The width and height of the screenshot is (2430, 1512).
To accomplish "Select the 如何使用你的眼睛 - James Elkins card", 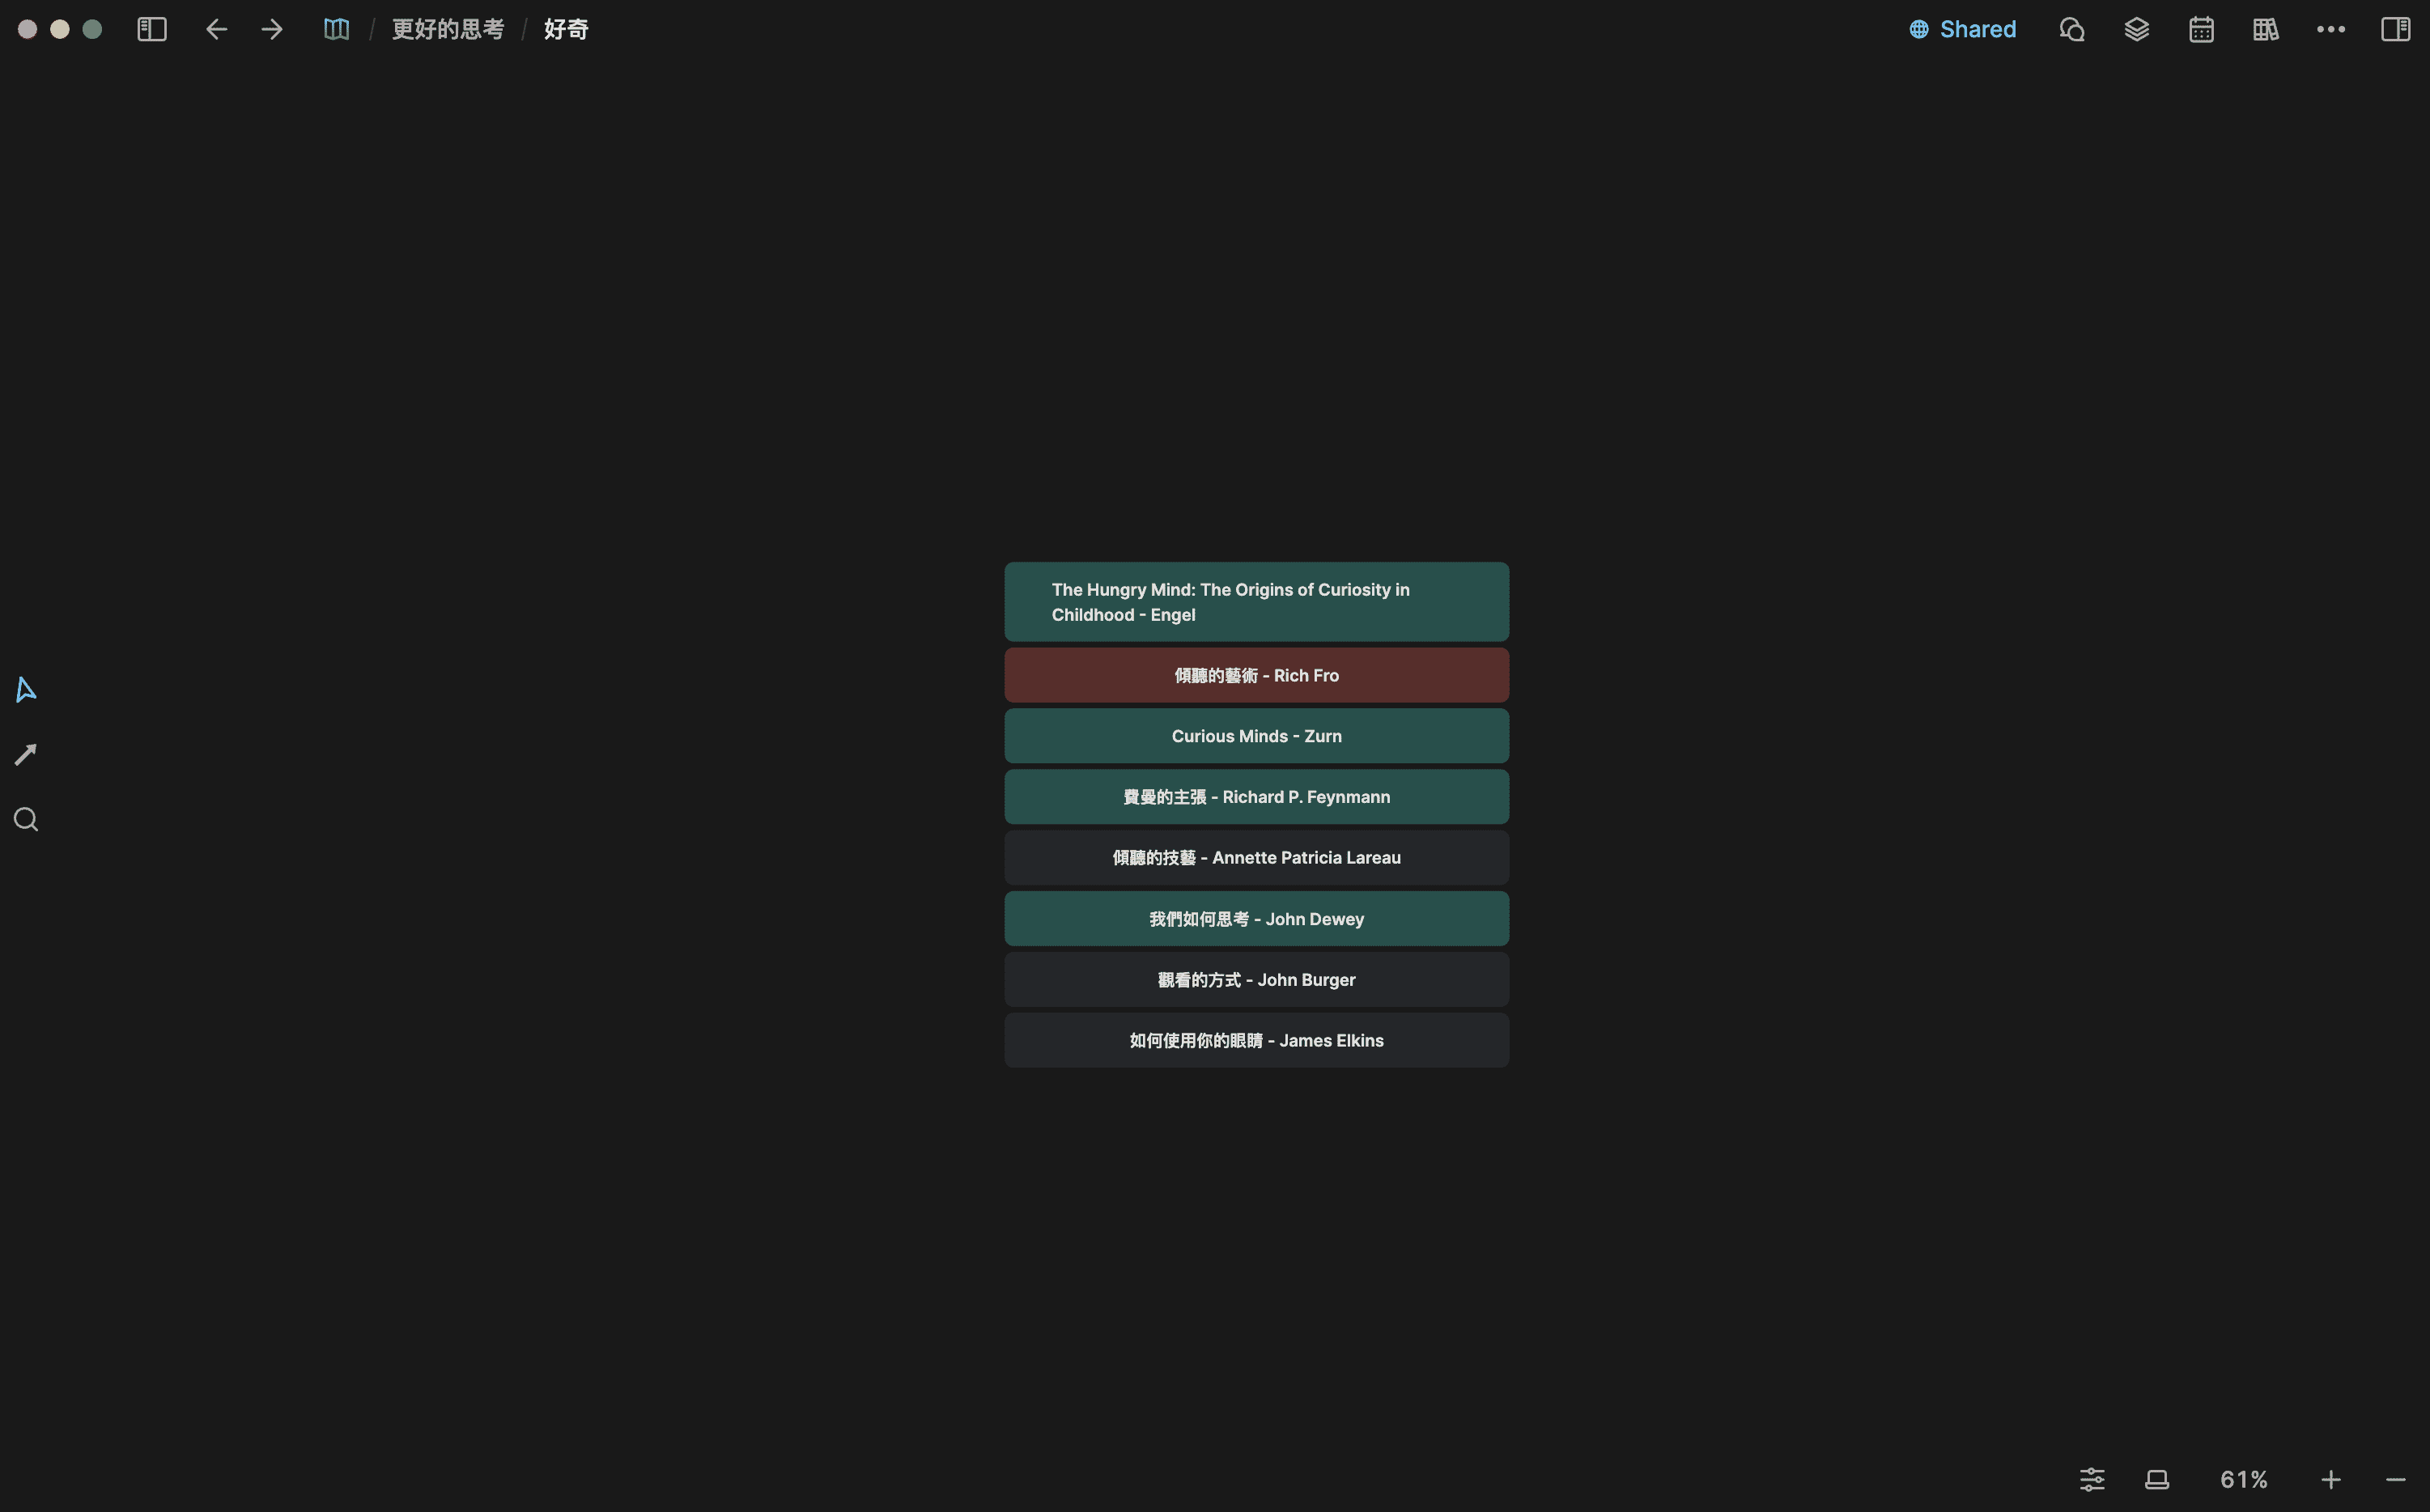I will (x=1256, y=1041).
